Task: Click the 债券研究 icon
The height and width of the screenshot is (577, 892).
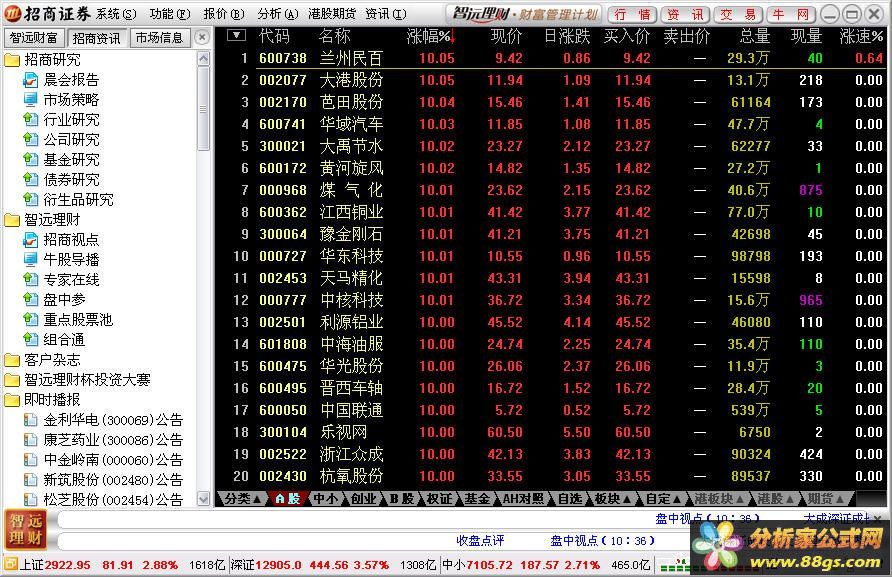Action: pyautogui.click(x=30, y=179)
